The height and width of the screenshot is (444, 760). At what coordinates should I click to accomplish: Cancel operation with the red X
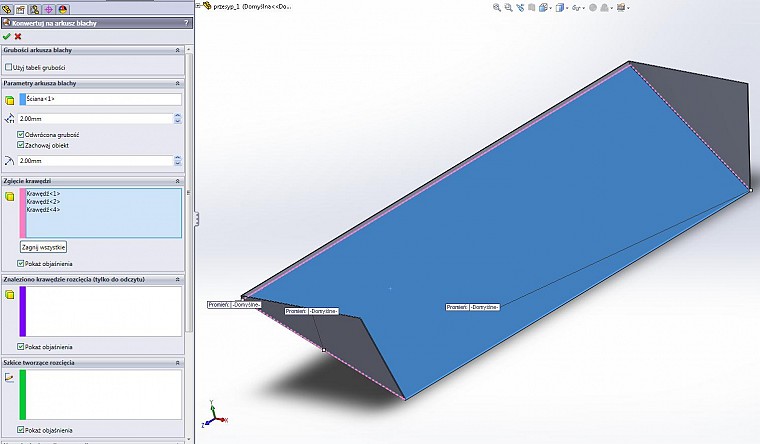click(18, 36)
